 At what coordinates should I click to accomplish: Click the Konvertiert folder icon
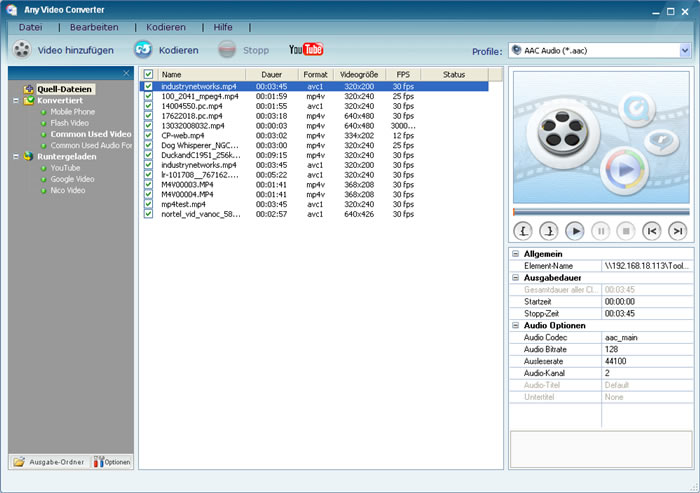click(x=29, y=100)
